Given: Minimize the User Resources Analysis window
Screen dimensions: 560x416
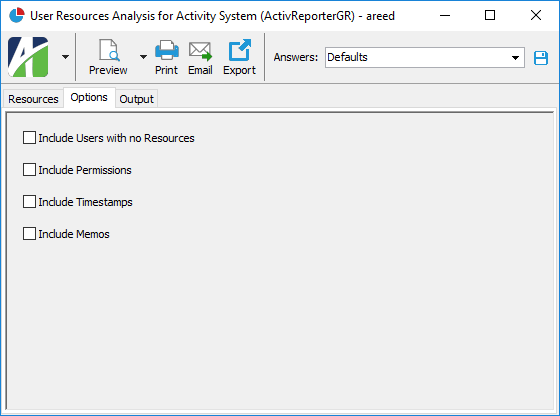Looking at the screenshot, I should coord(445,15).
